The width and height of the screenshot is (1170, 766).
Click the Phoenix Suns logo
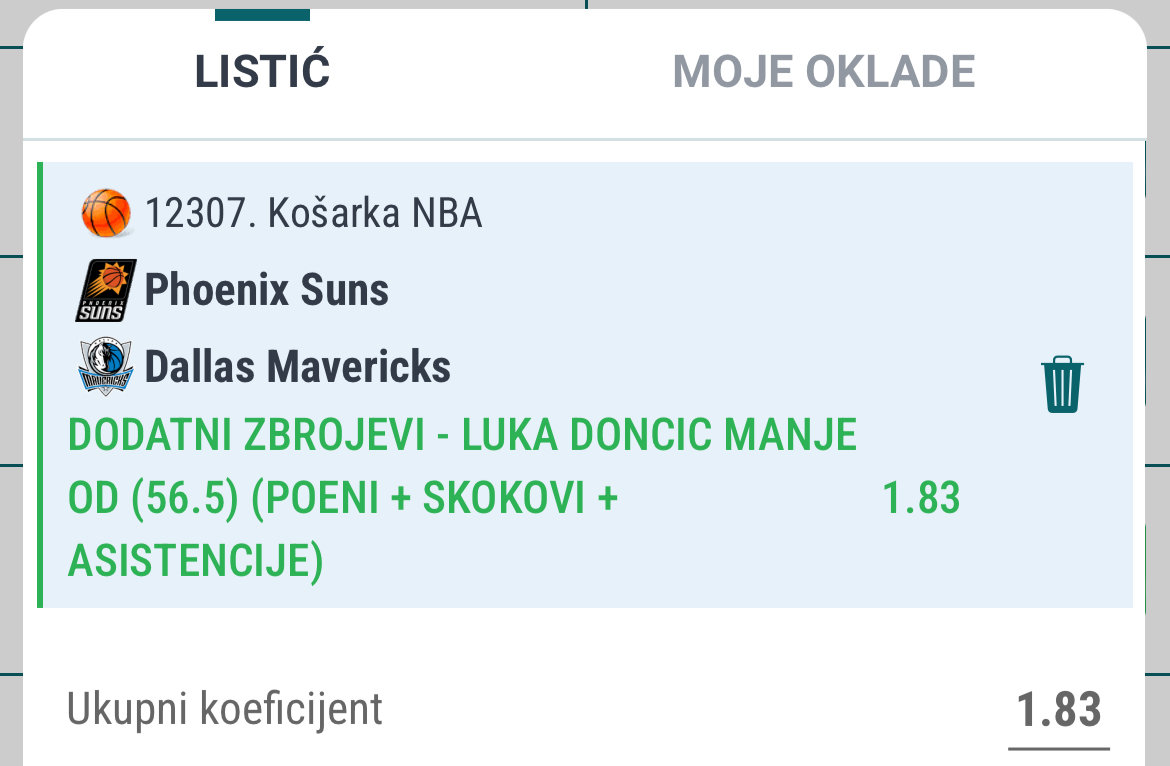[x=106, y=290]
